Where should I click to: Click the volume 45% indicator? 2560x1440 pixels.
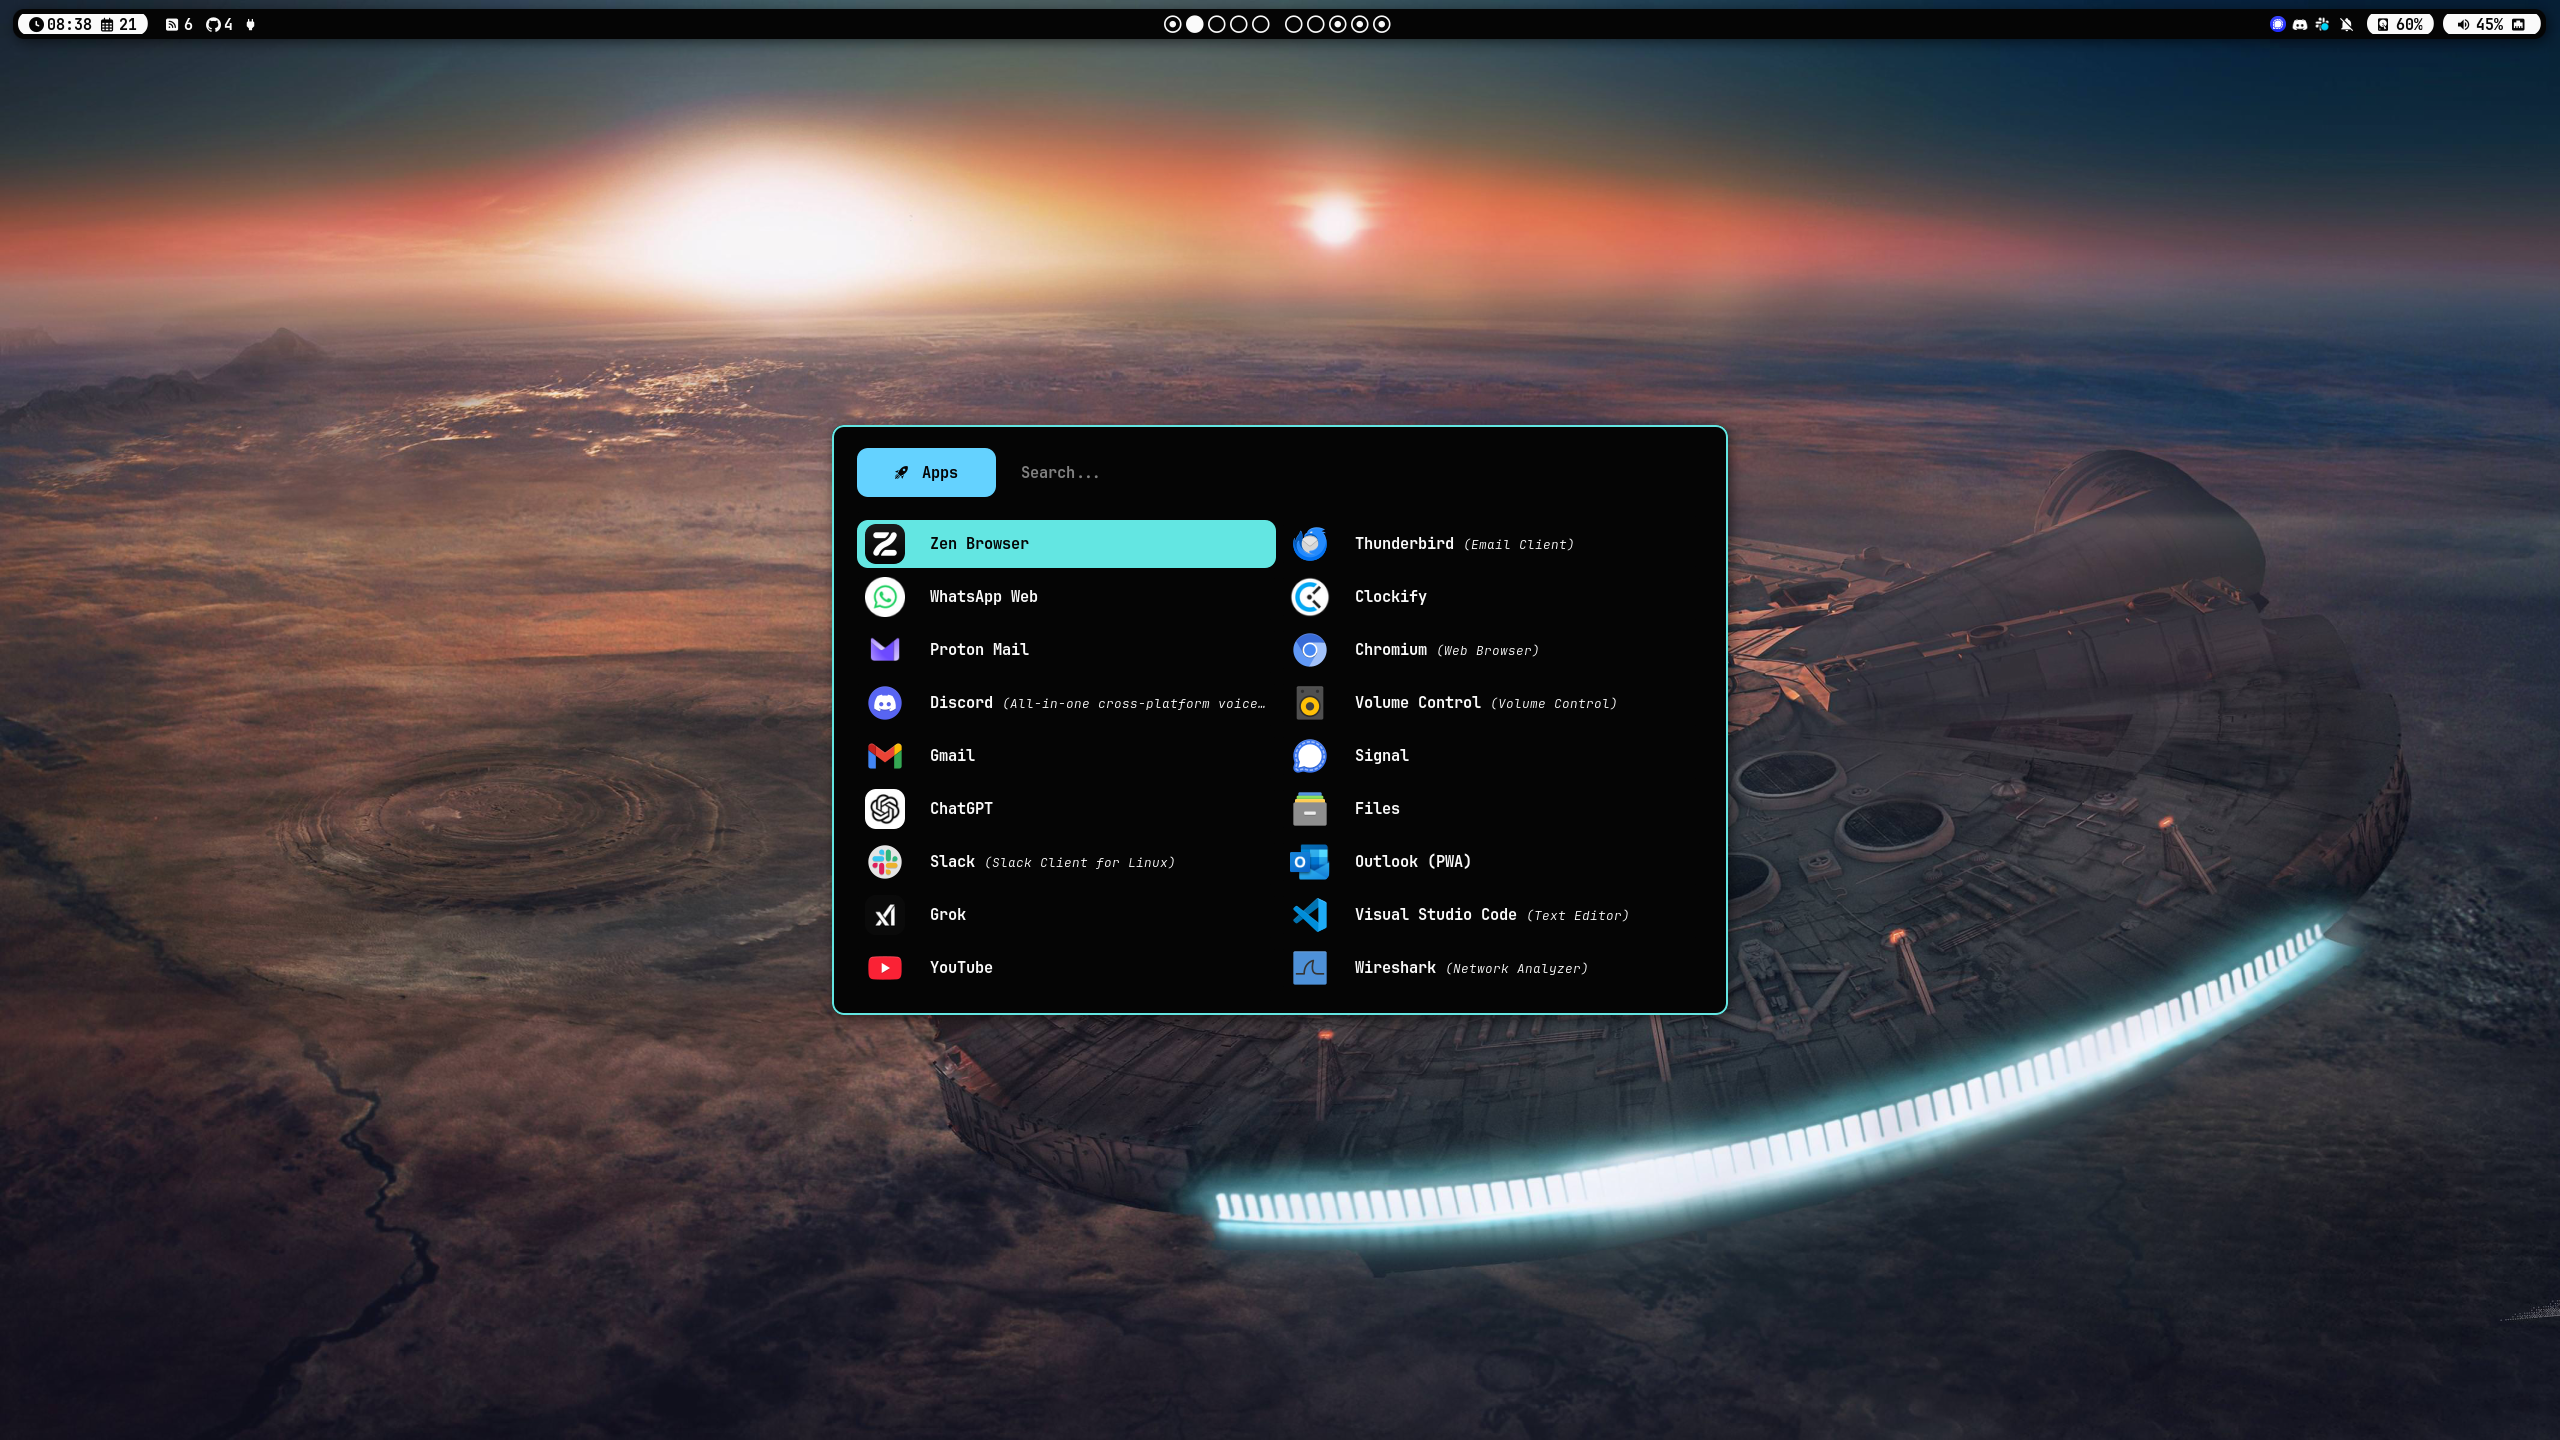pyautogui.click(x=2480, y=24)
